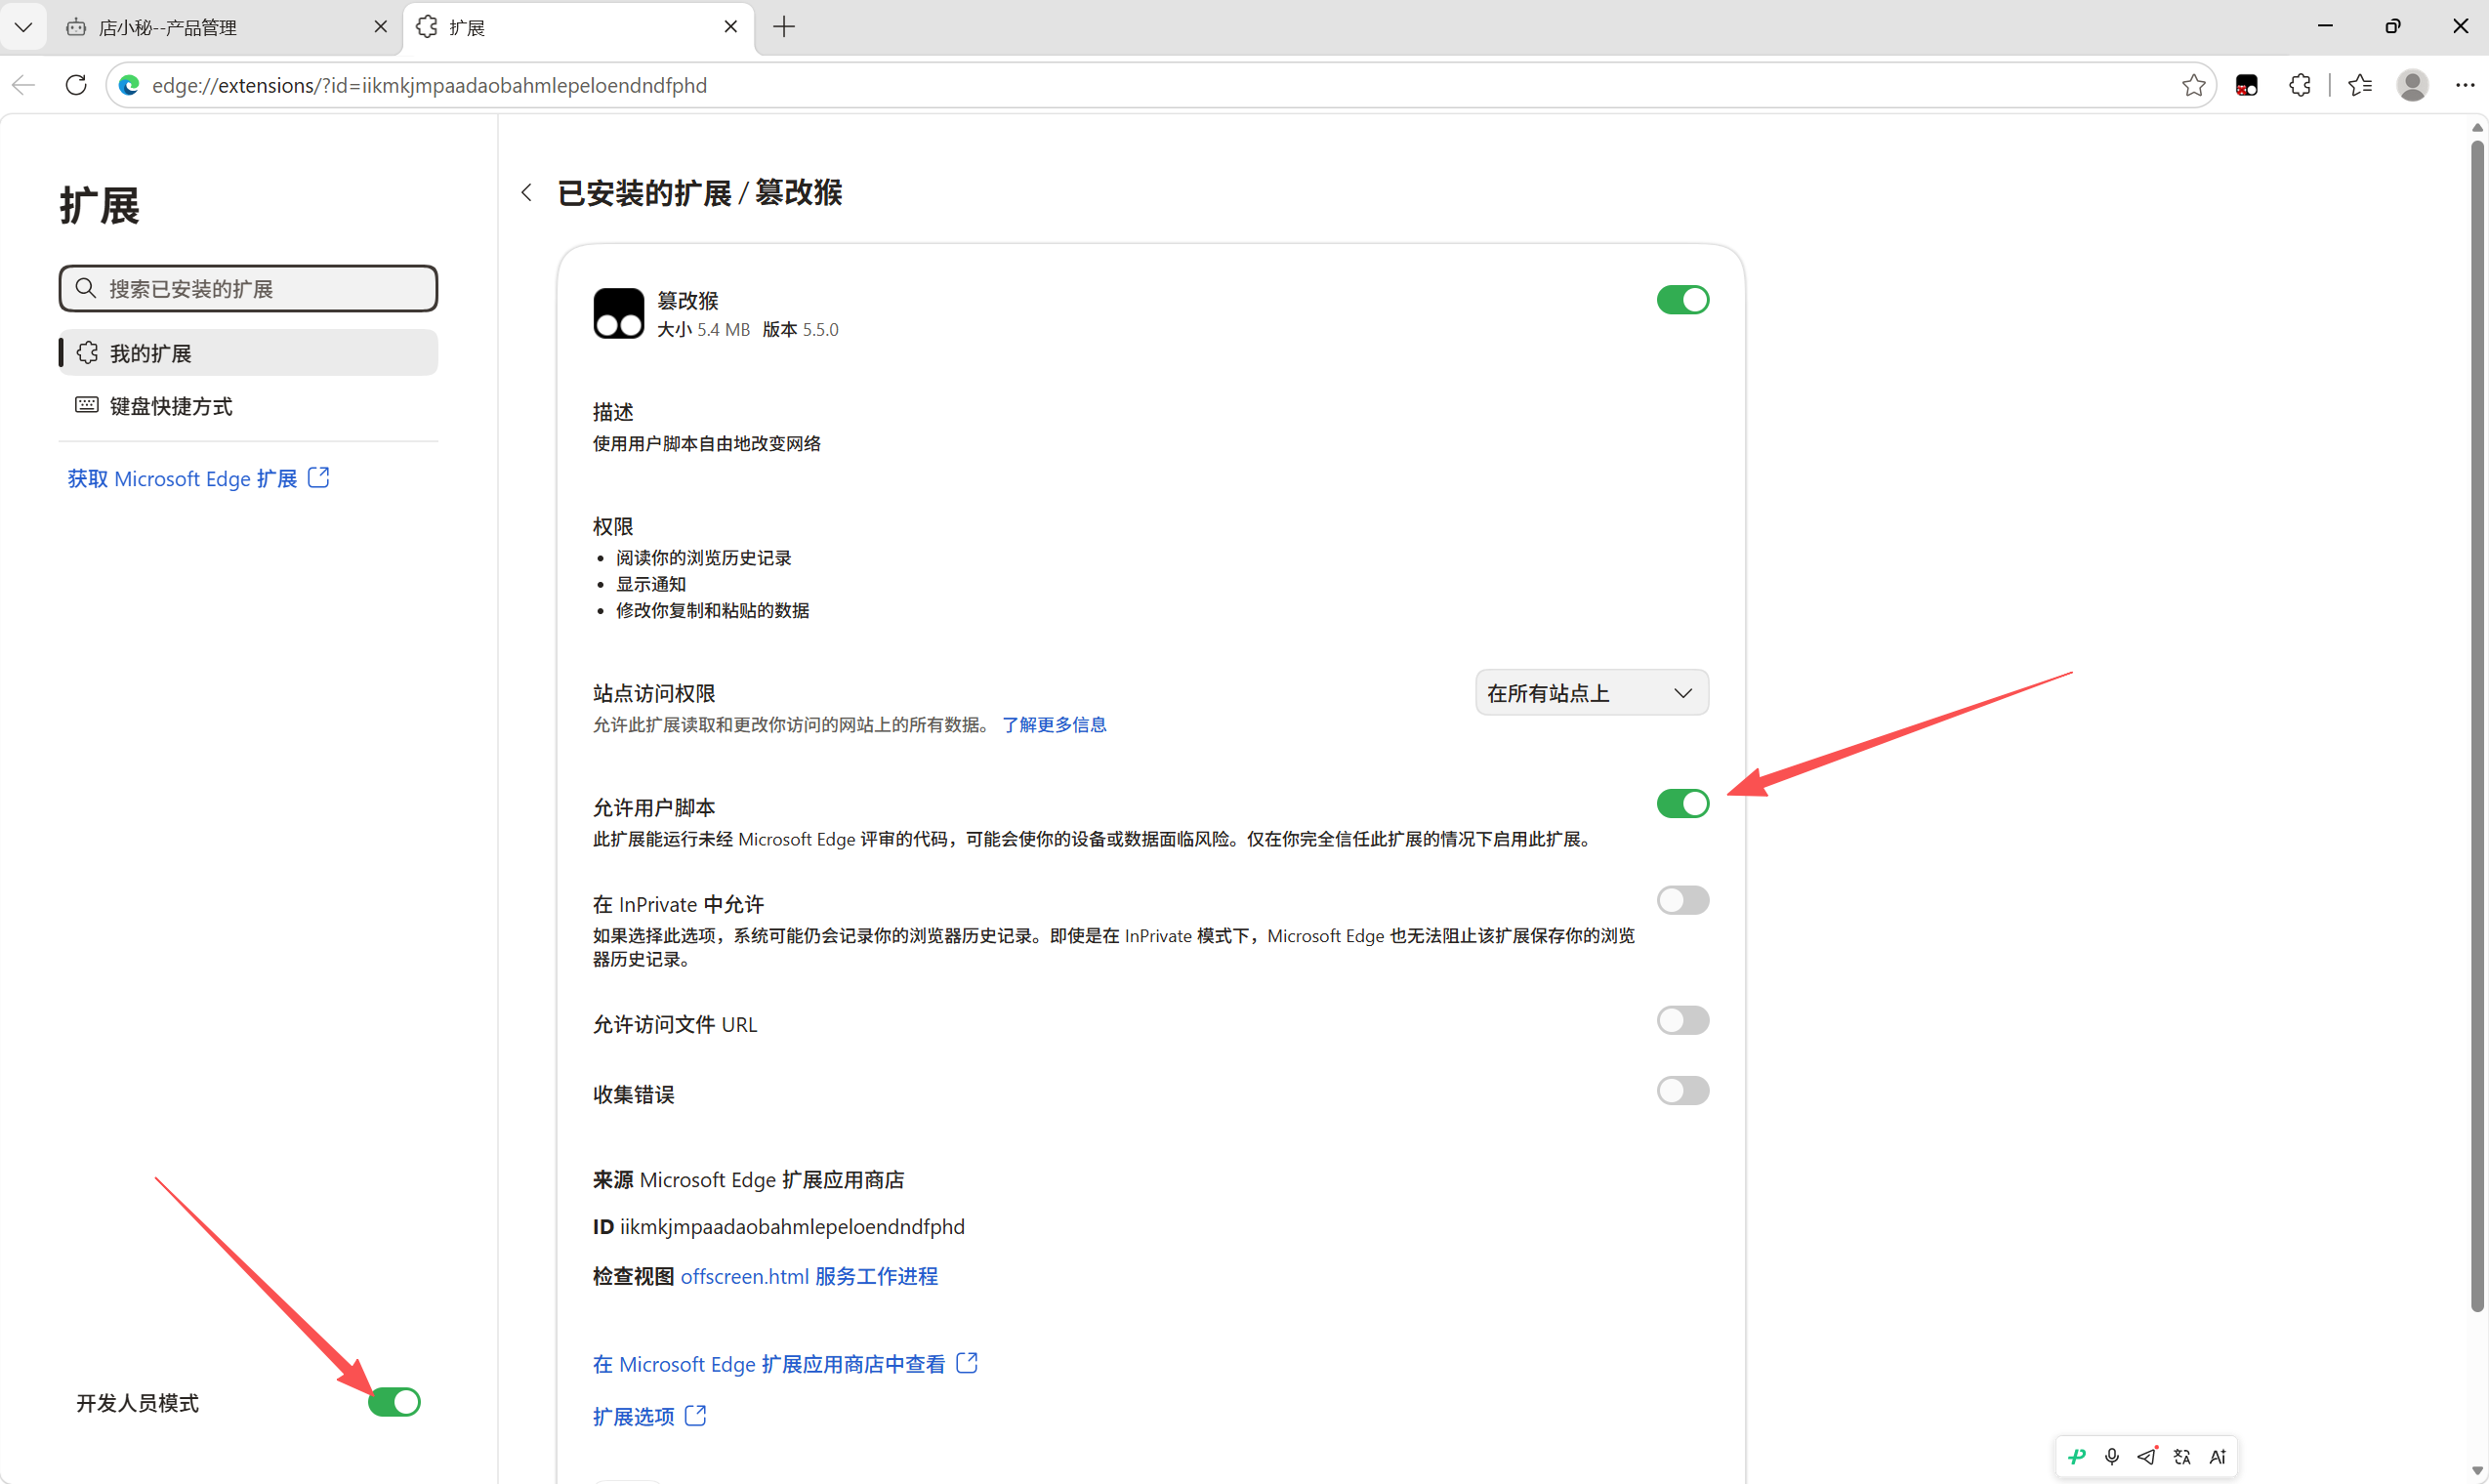Image resolution: width=2489 pixels, height=1484 pixels.
Task: Turn on 收集错误 switch
Action: pos(1682,1090)
